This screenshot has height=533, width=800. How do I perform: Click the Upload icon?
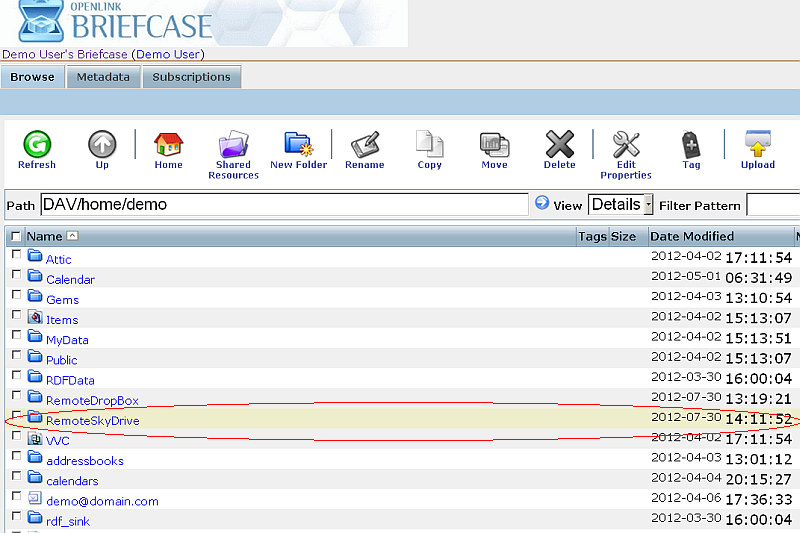[757, 145]
